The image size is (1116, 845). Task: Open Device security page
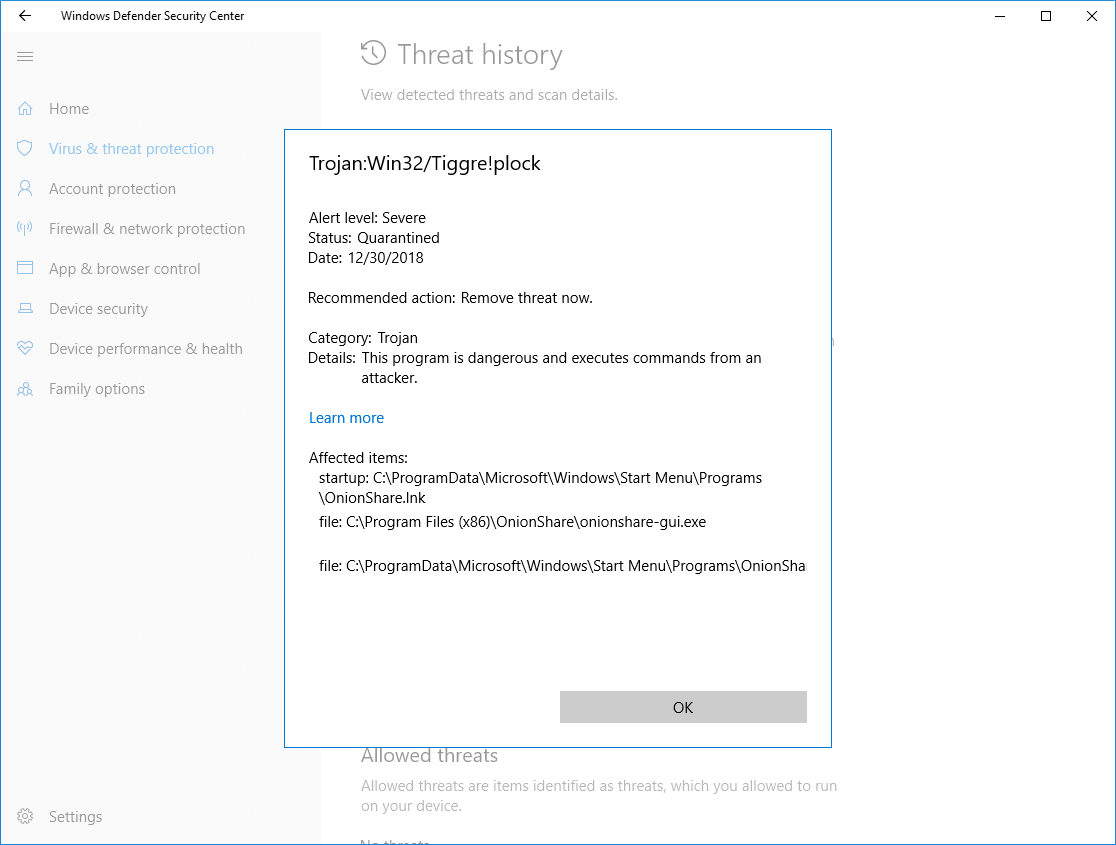click(98, 308)
